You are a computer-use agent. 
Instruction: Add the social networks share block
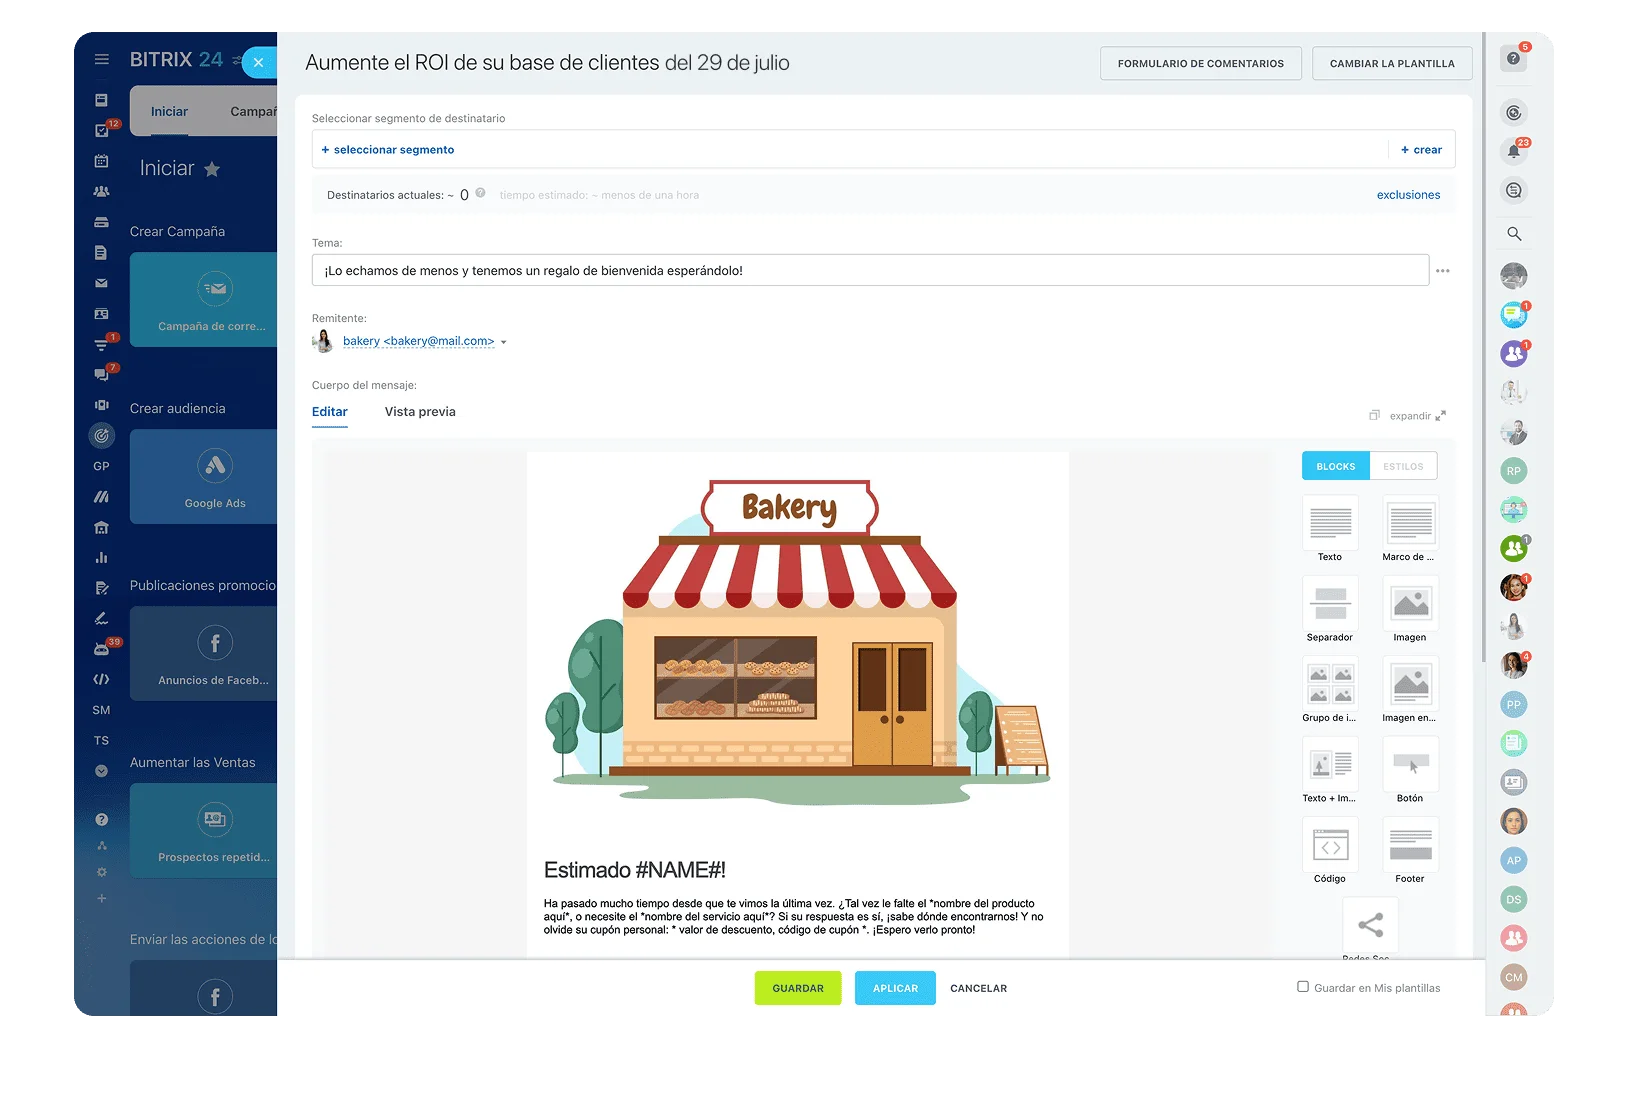1370,927
